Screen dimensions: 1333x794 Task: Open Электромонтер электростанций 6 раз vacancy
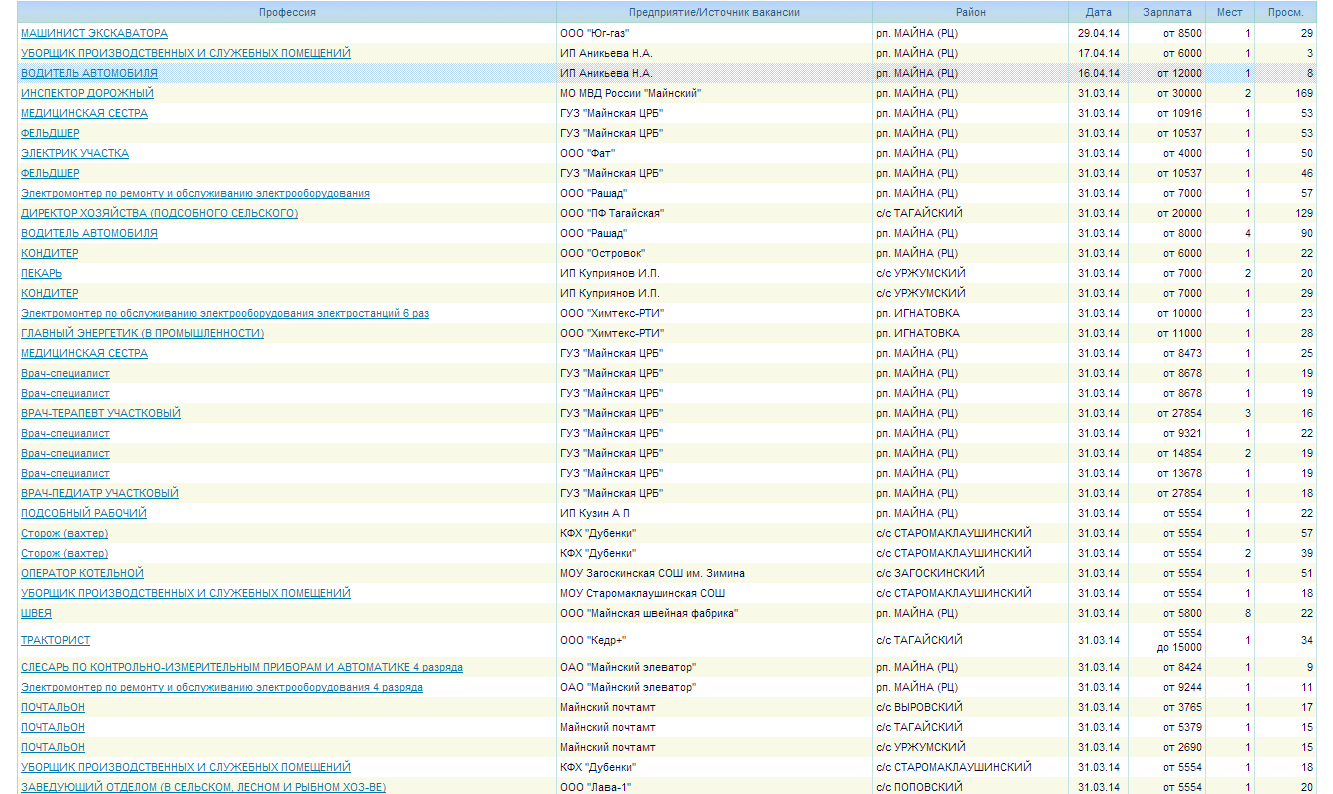coord(225,313)
